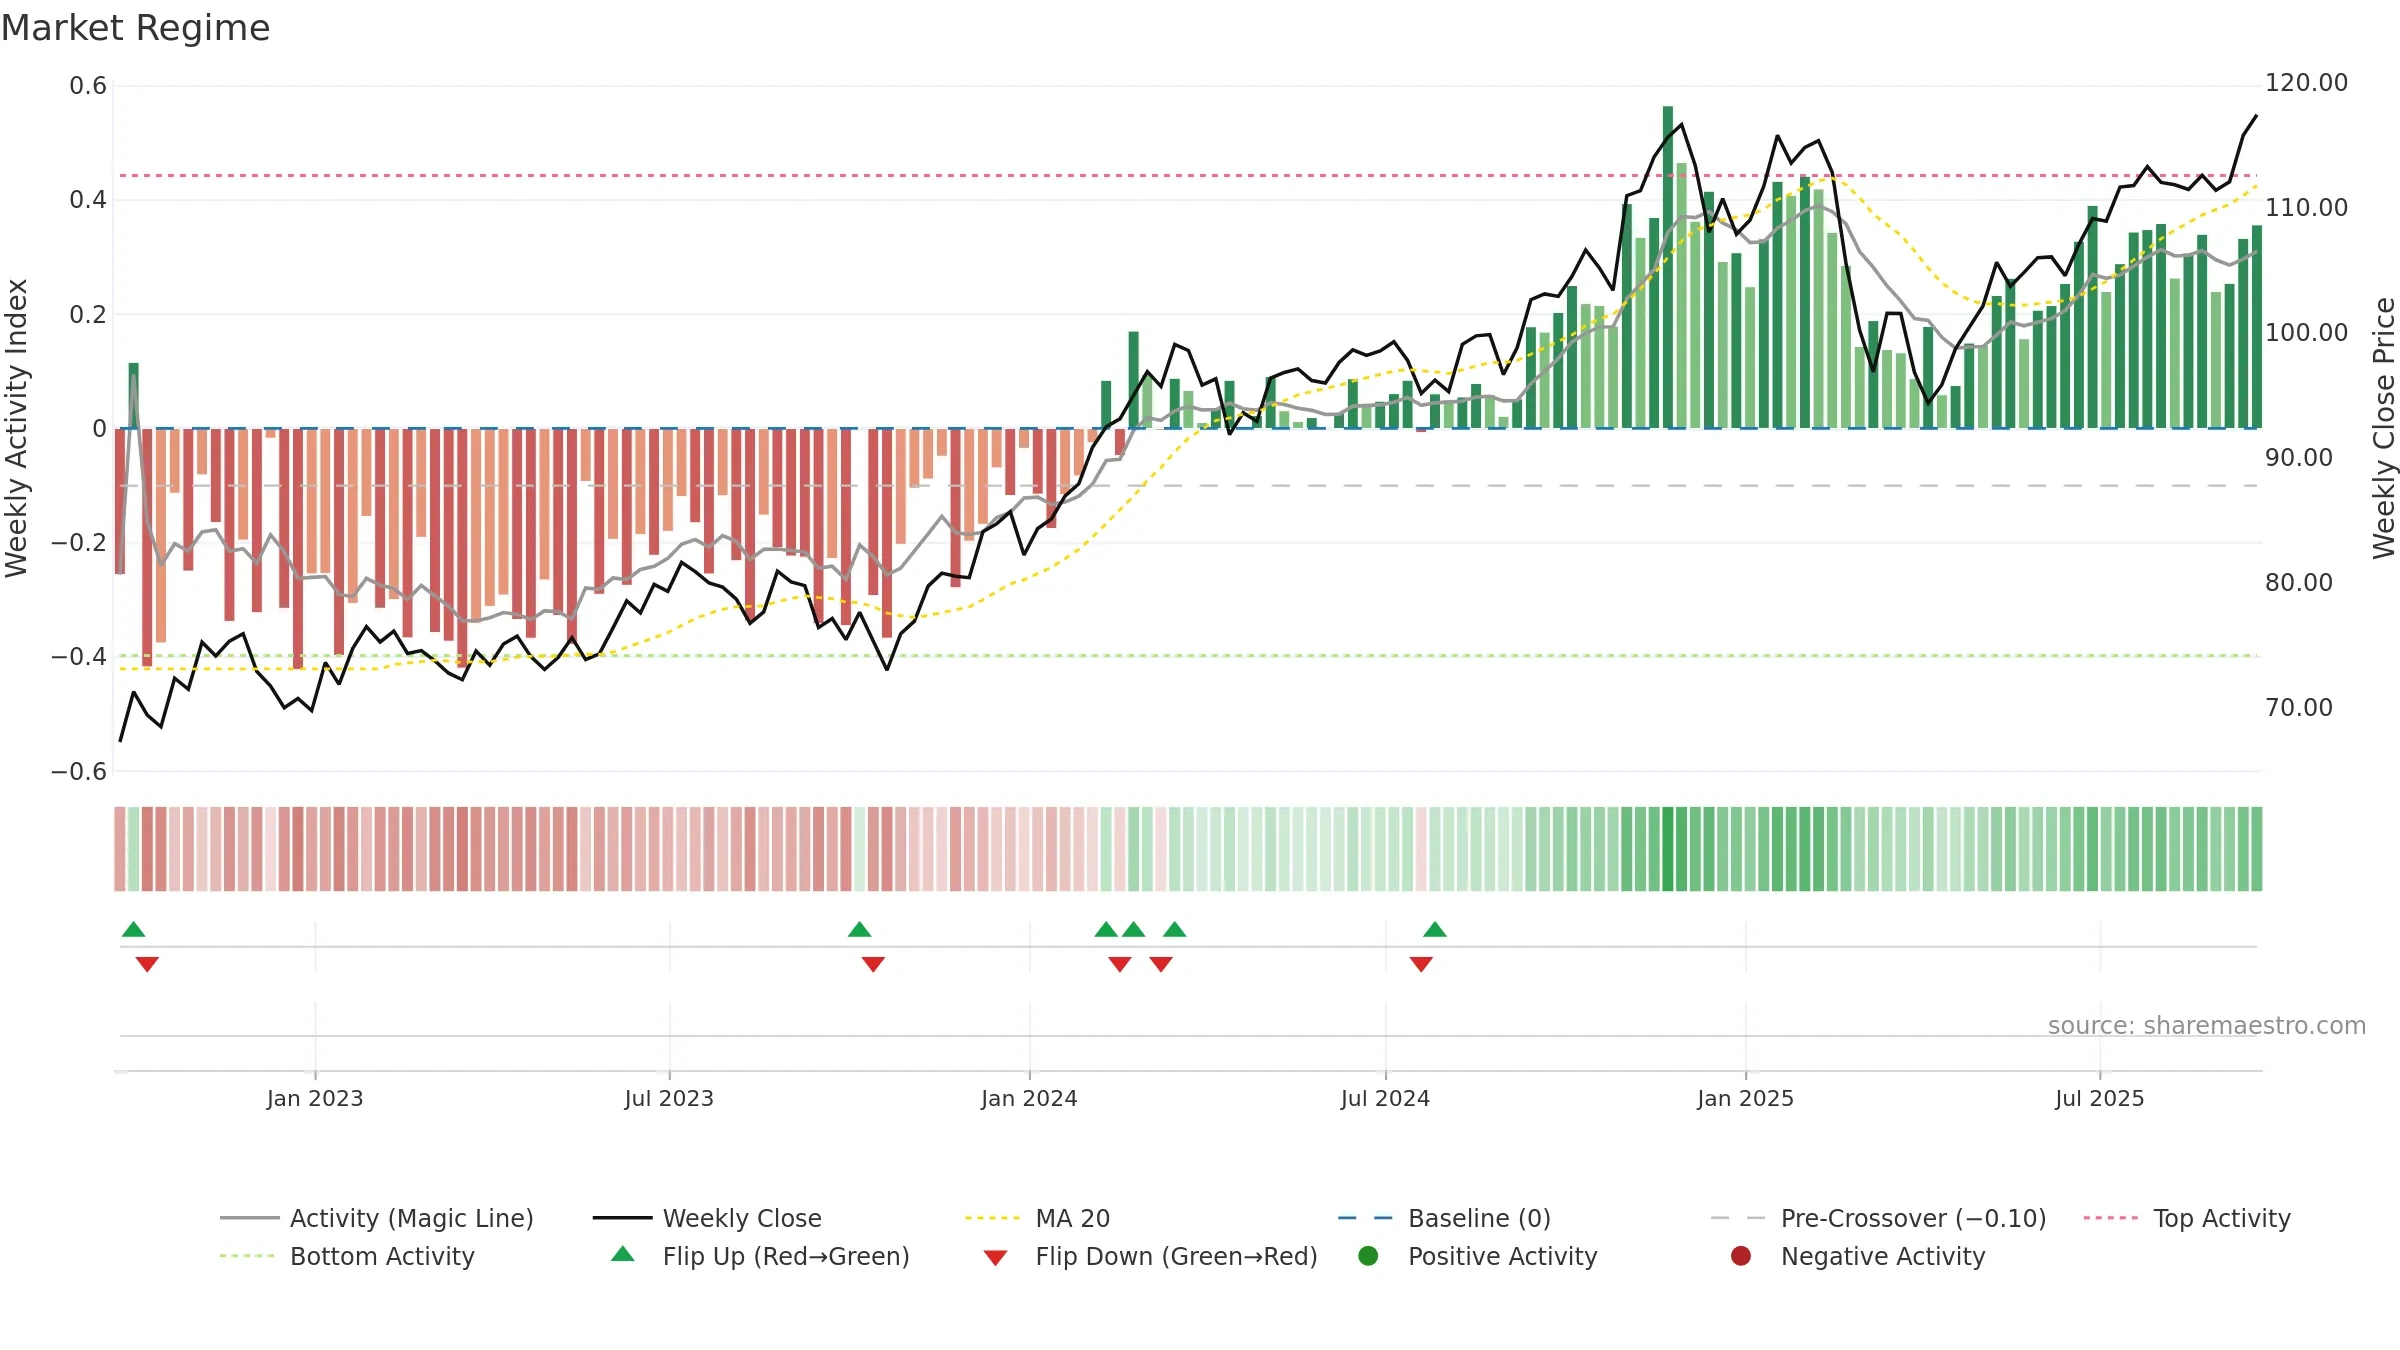Click first Flip Up marker before Jan 2023
Viewport: 2400px width, 1350px height.
133,929
